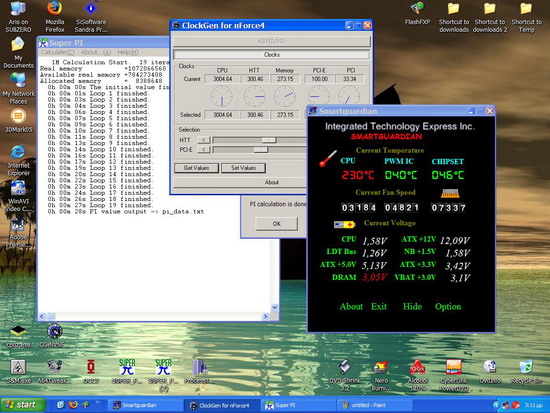This screenshot has height=413, width=550.
Task: Open Option in Smartguardian
Action: [x=448, y=306]
